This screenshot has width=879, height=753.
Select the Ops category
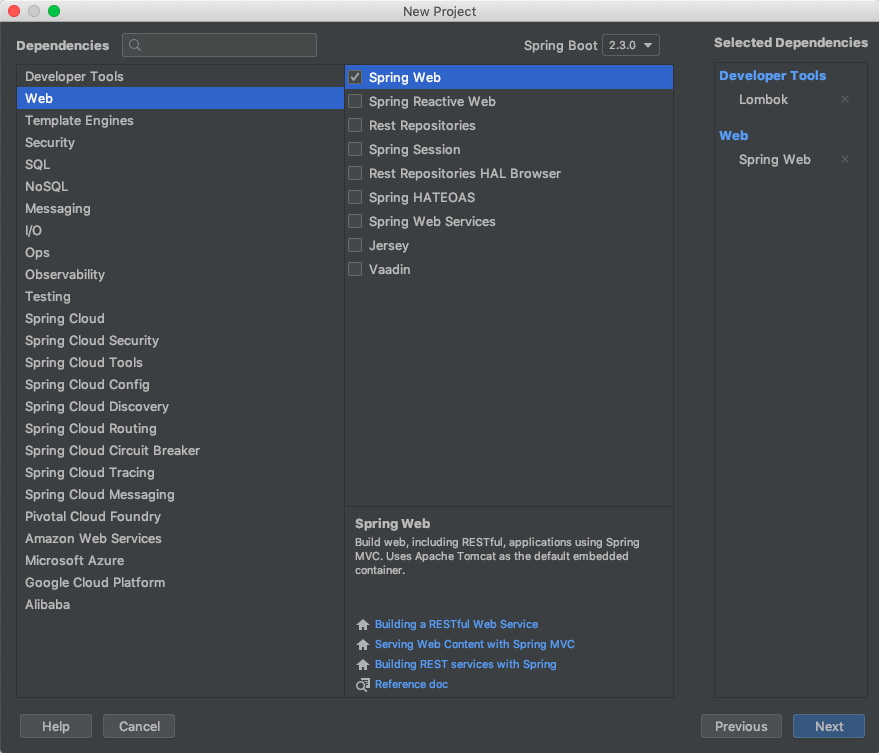(x=180, y=252)
